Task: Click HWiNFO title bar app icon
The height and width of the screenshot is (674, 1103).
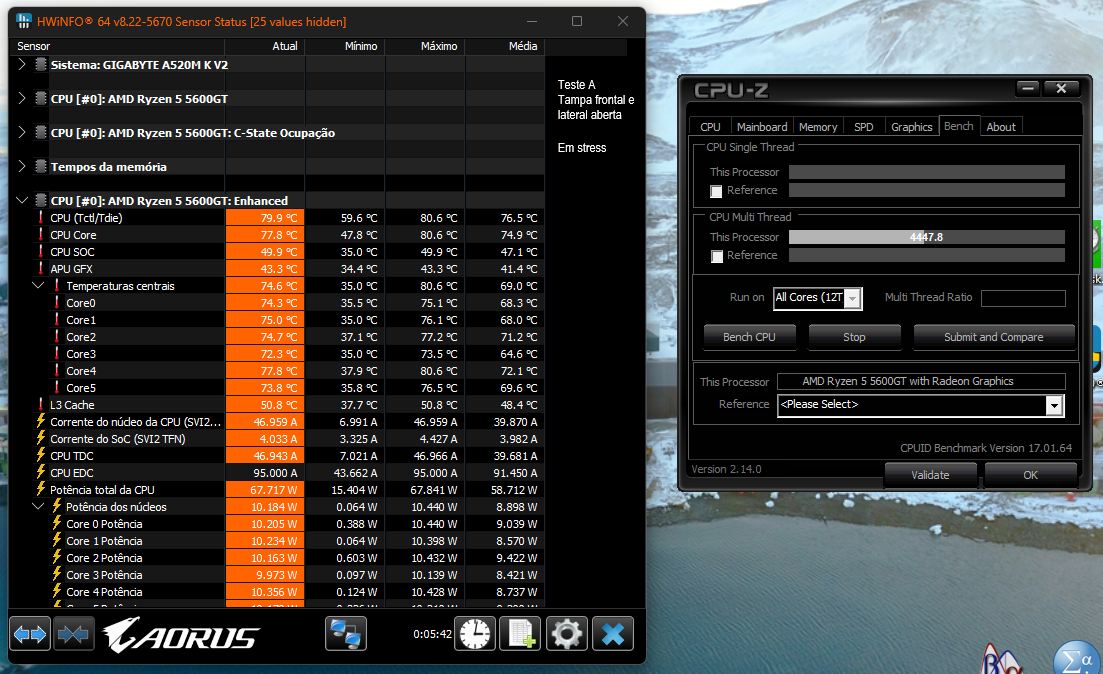Action: [x=24, y=21]
